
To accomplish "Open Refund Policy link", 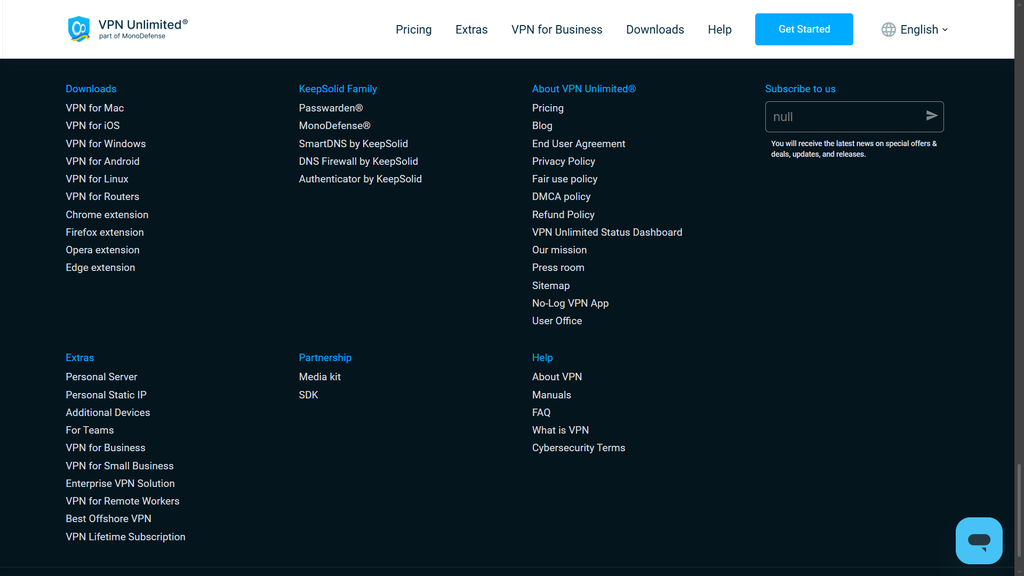I will tap(563, 215).
